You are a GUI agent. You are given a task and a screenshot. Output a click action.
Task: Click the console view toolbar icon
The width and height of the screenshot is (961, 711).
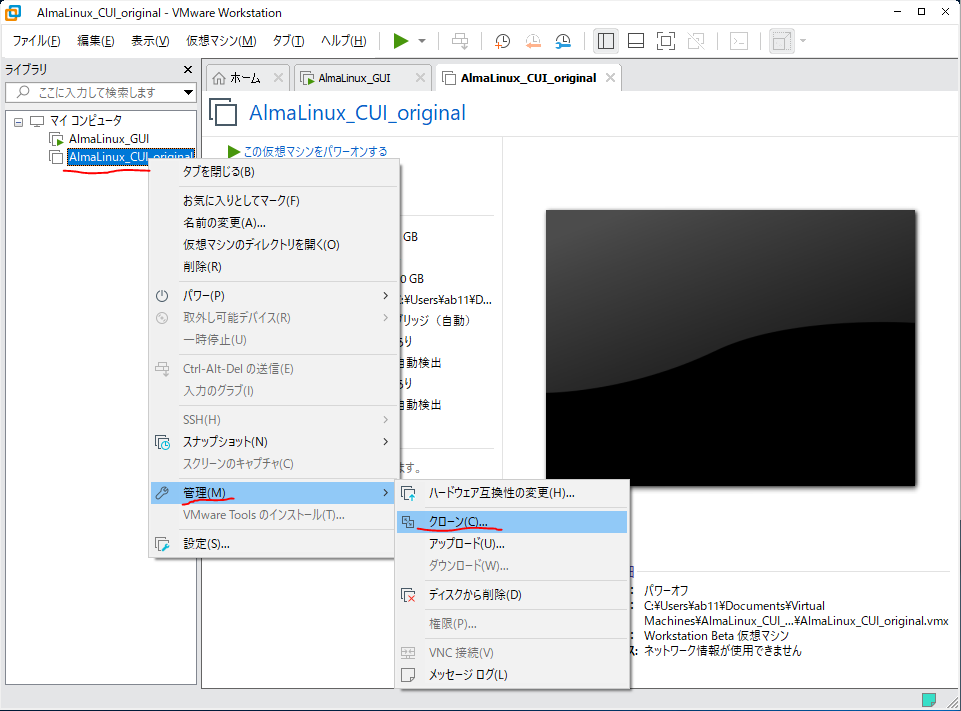coord(739,41)
